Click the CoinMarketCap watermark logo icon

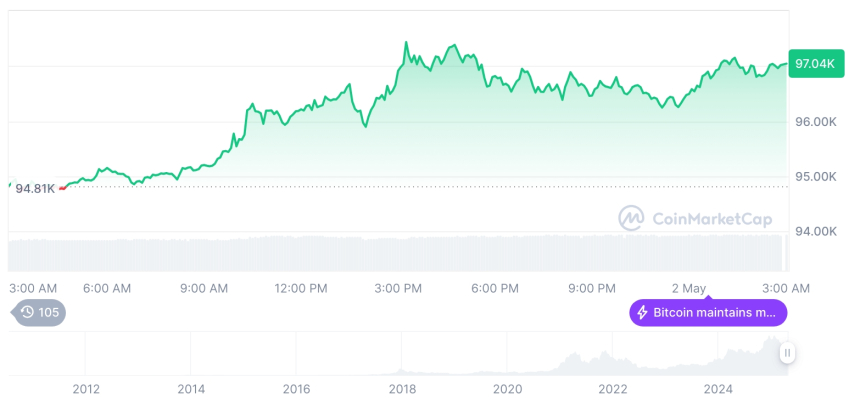pos(631,218)
